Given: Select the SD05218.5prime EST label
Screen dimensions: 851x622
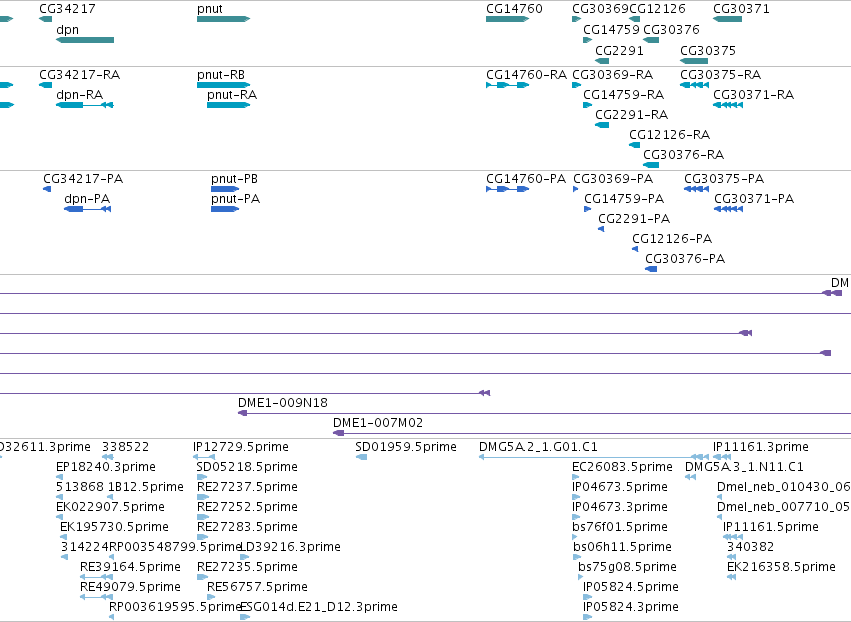Looking at the screenshot, I should [247, 467].
